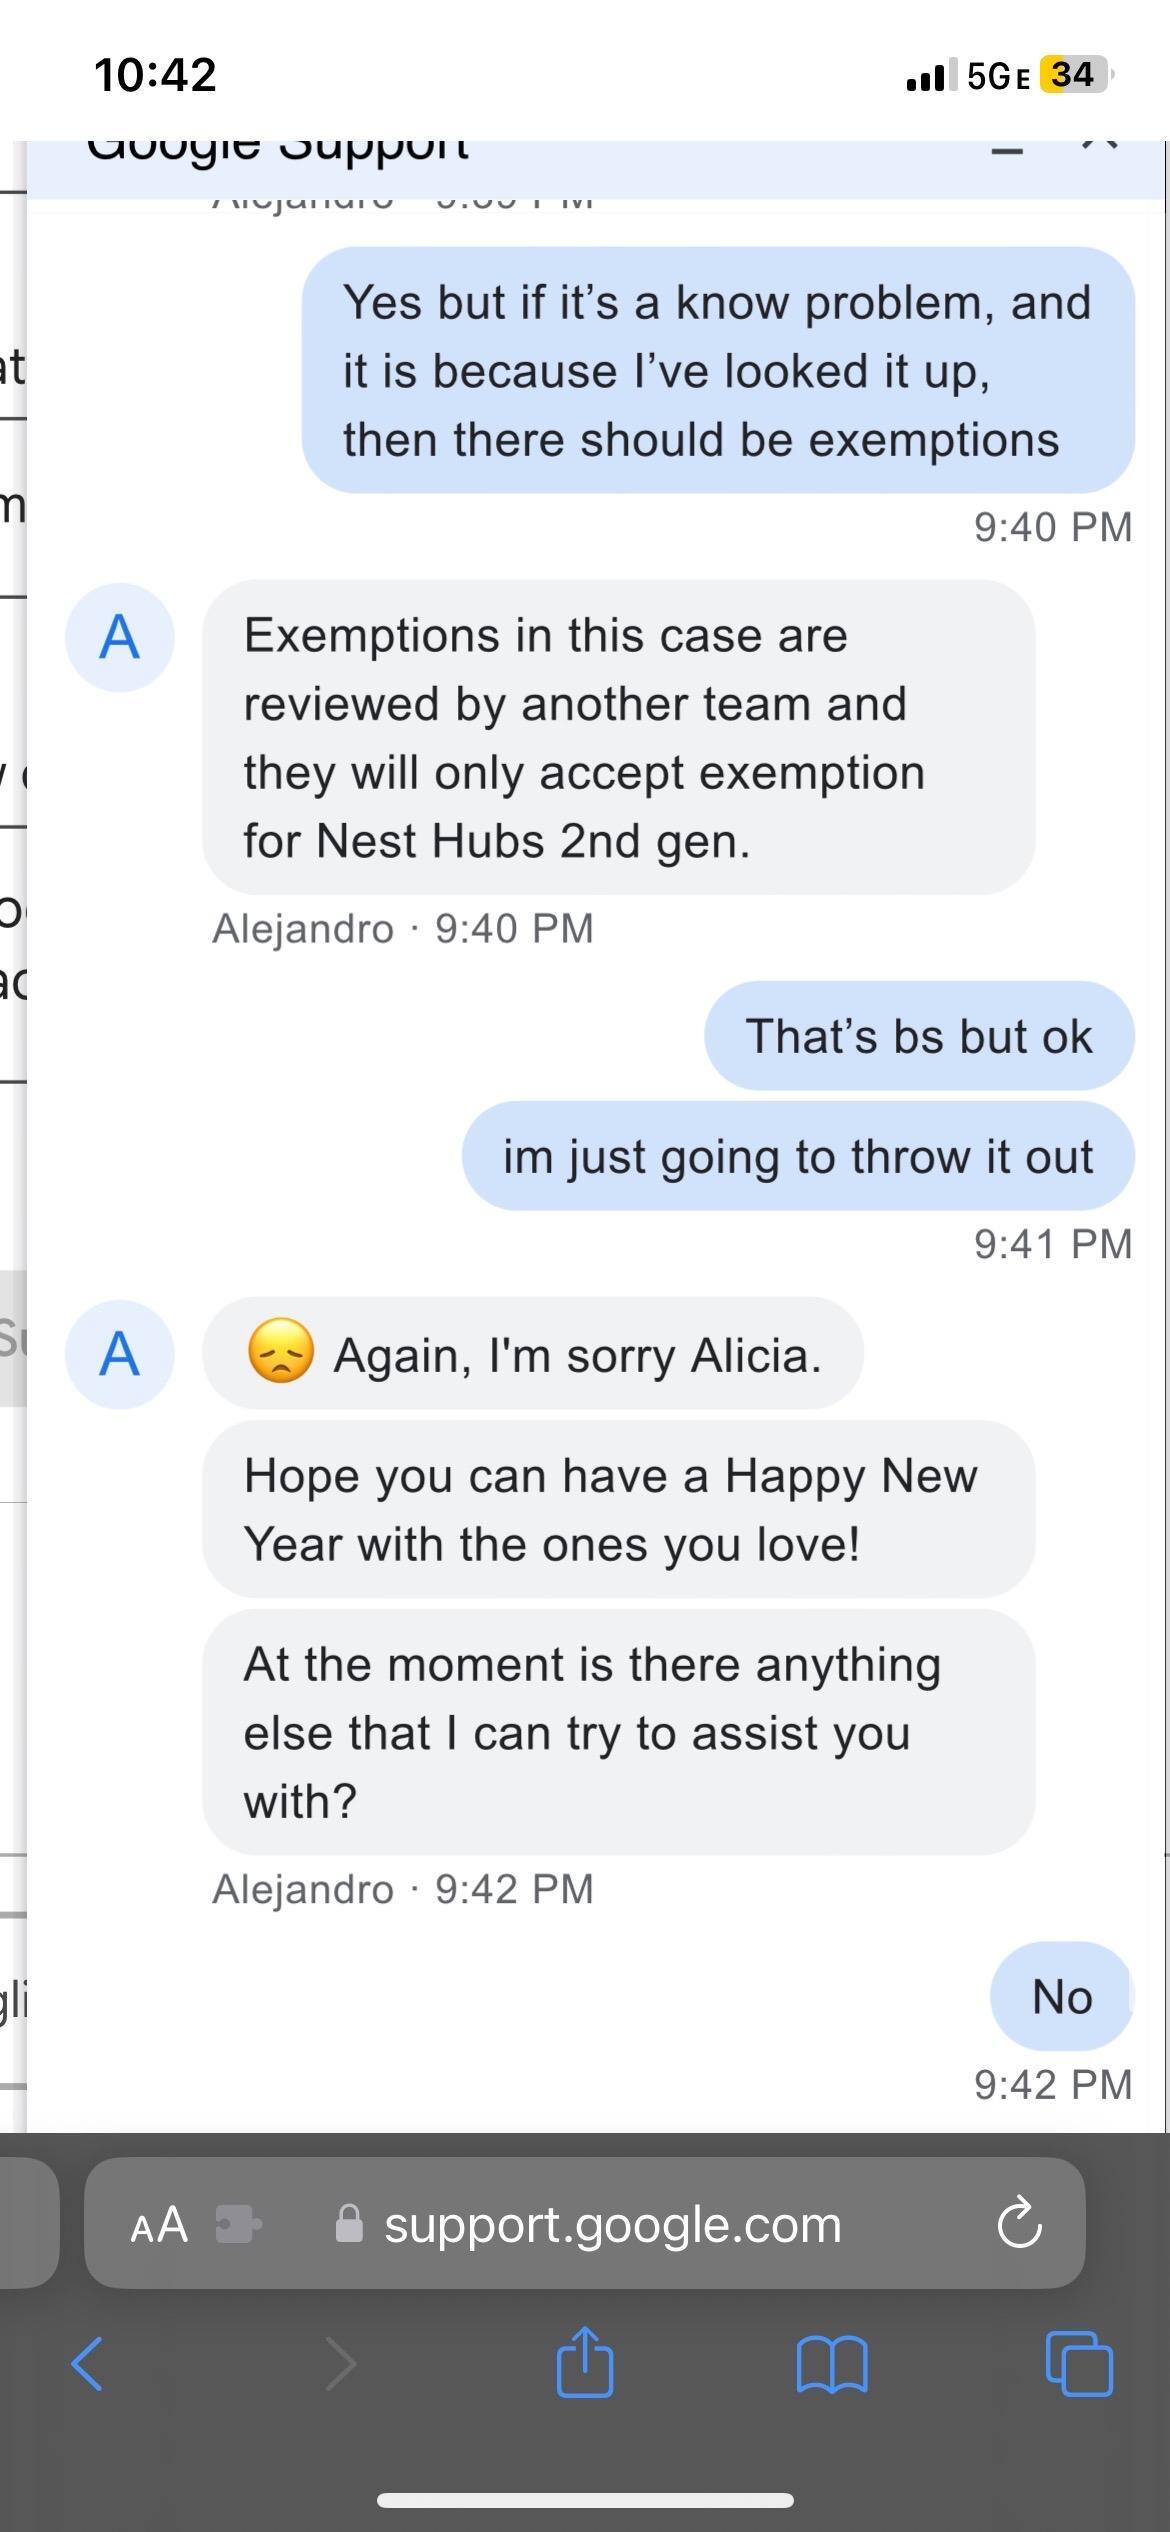Tap the "That's bs but ok" message

point(918,1036)
